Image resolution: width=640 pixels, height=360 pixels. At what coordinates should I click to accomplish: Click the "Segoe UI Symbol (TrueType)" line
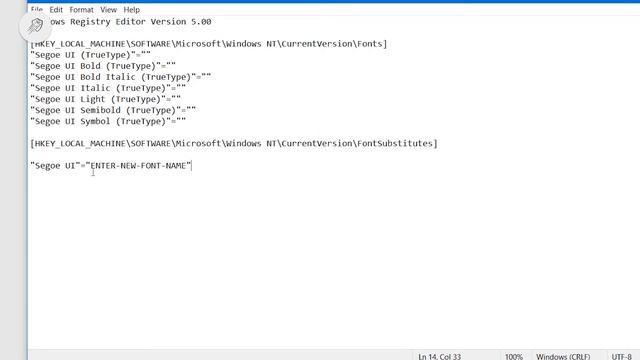[x=108, y=121]
